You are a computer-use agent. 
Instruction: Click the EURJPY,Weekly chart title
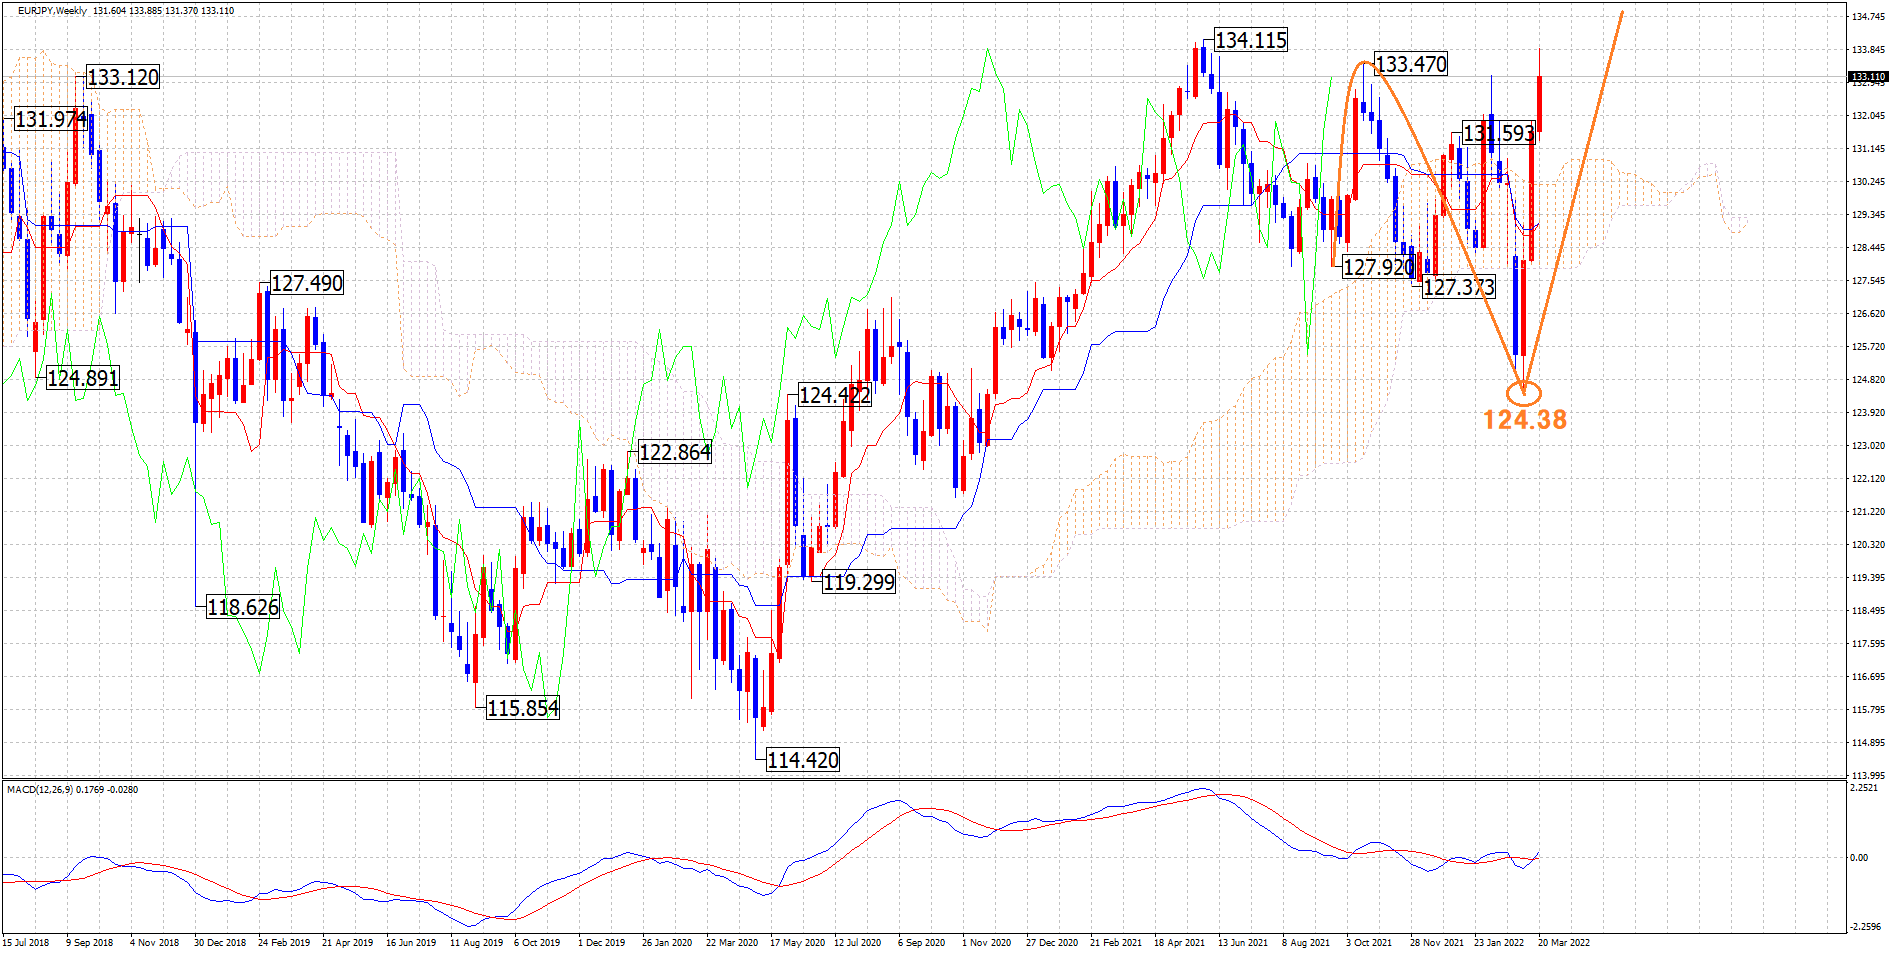pos(52,11)
